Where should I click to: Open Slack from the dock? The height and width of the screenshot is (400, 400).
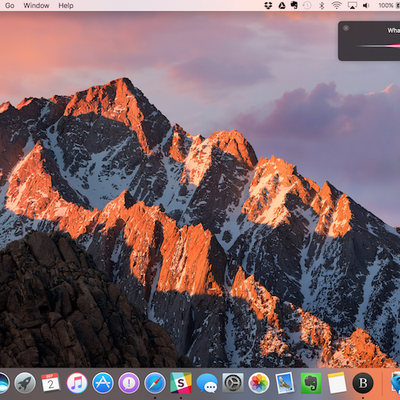[181, 383]
